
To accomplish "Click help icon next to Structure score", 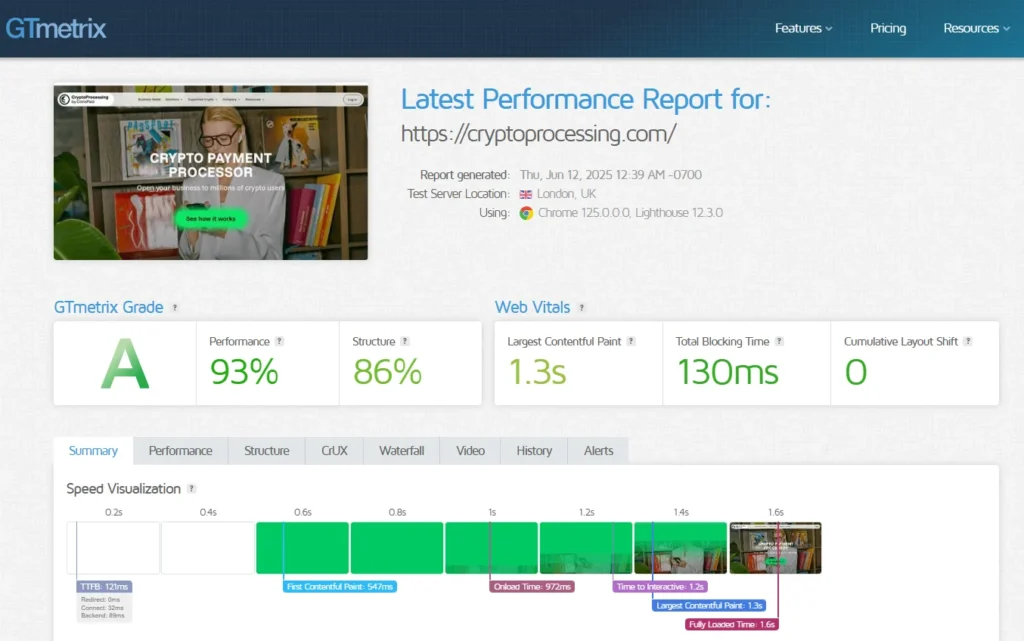I will (x=405, y=342).
